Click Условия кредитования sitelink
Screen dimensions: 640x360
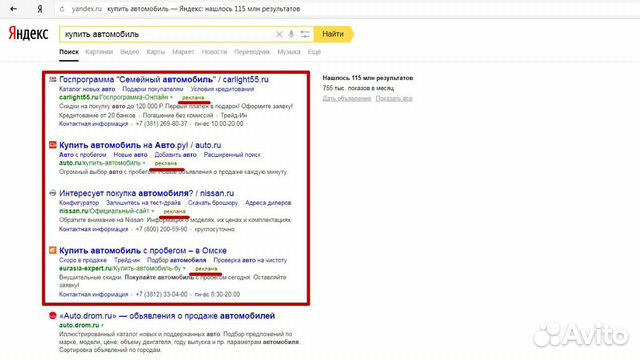point(222,89)
